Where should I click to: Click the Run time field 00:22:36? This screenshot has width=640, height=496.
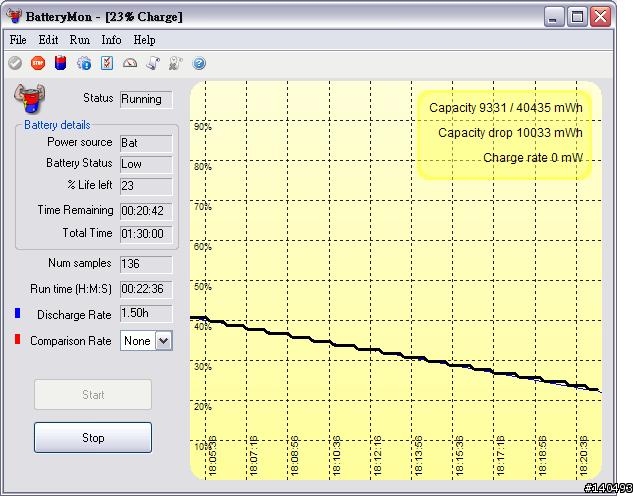point(146,289)
